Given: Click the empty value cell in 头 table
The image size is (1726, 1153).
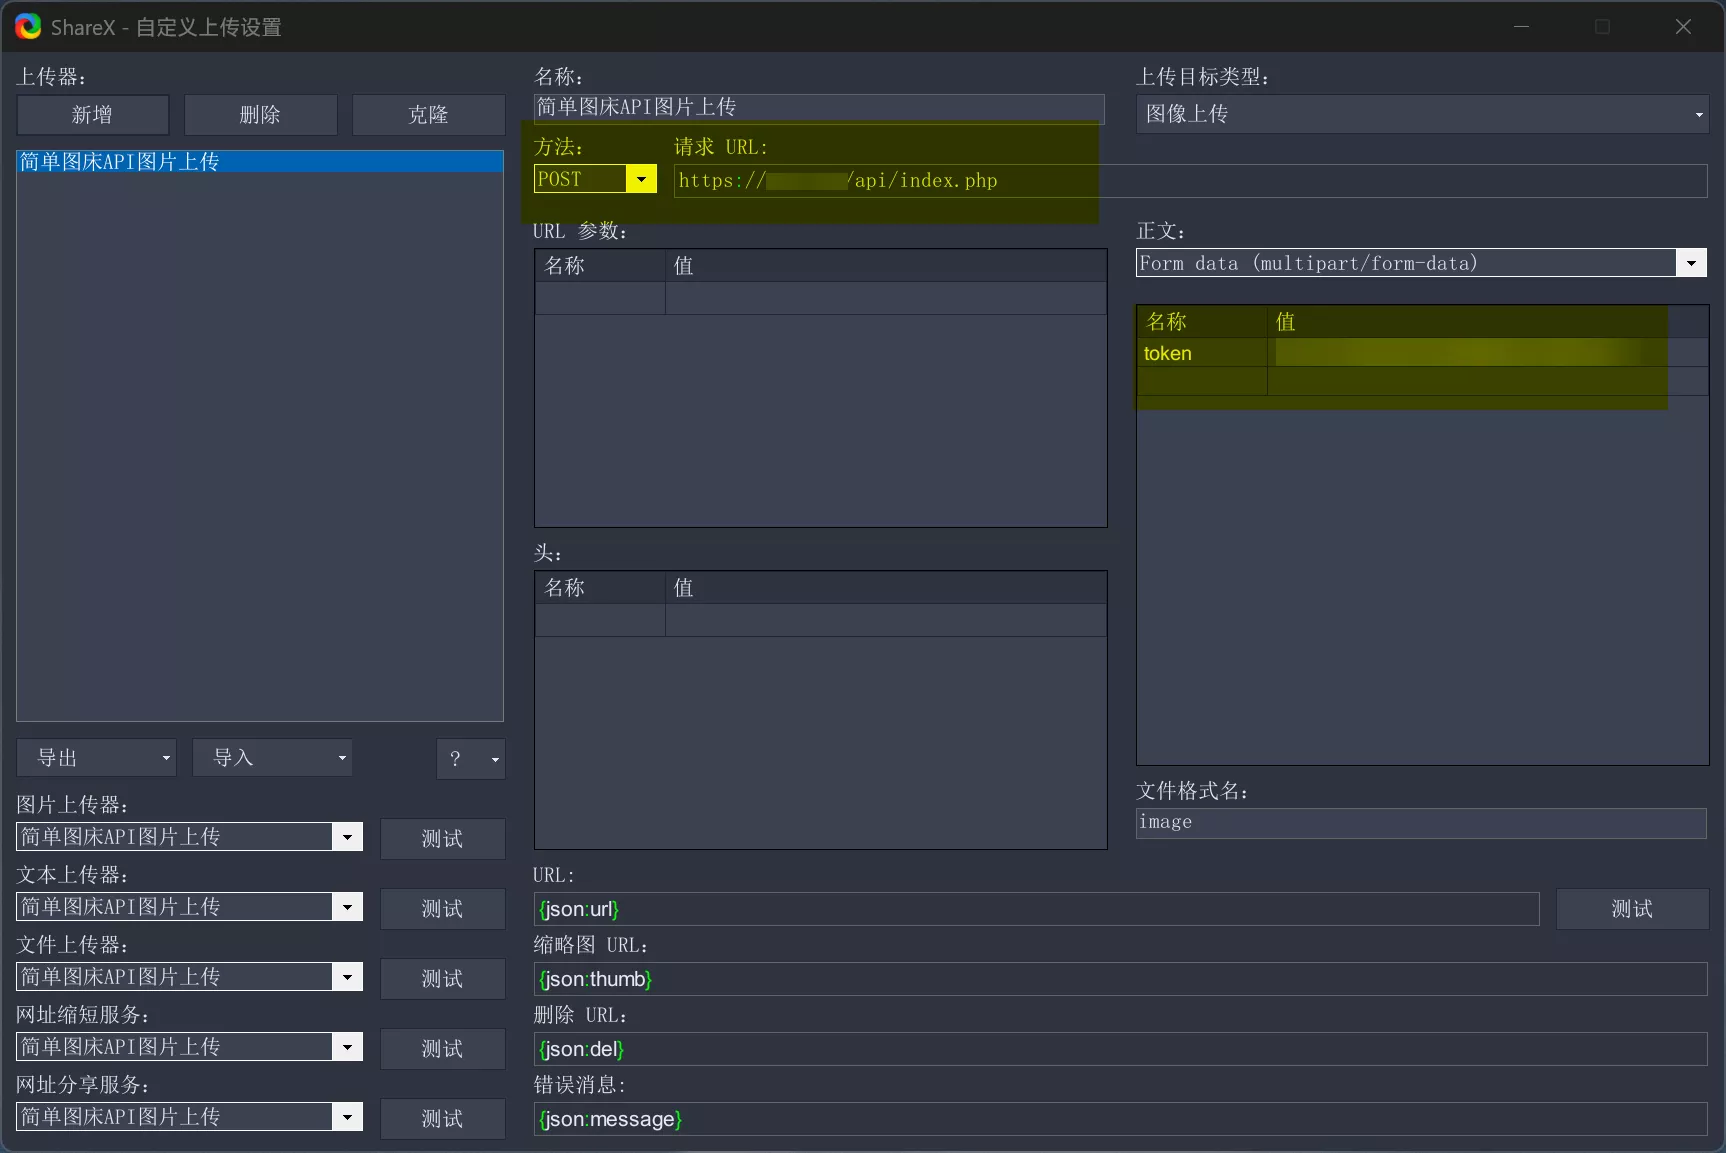Looking at the screenshot, I should point(886,620).
